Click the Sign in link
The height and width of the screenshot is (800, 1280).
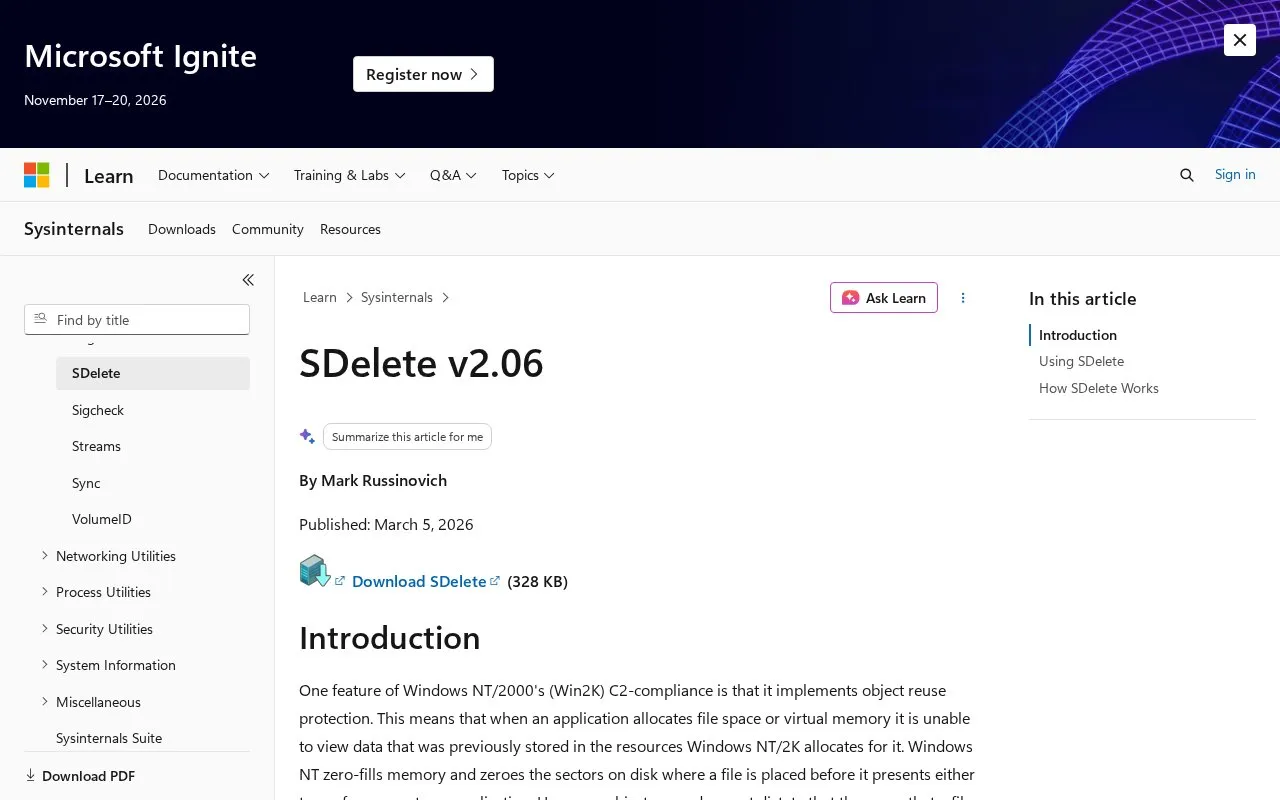[x=1235, y=174]
